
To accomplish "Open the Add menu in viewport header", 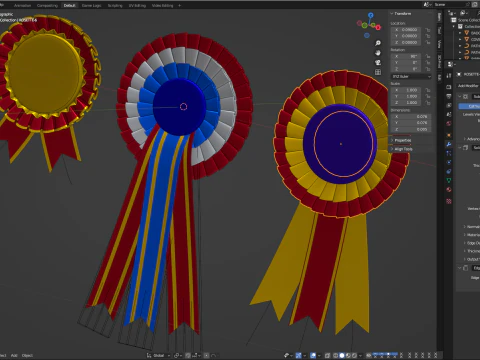I will (14, 355).
